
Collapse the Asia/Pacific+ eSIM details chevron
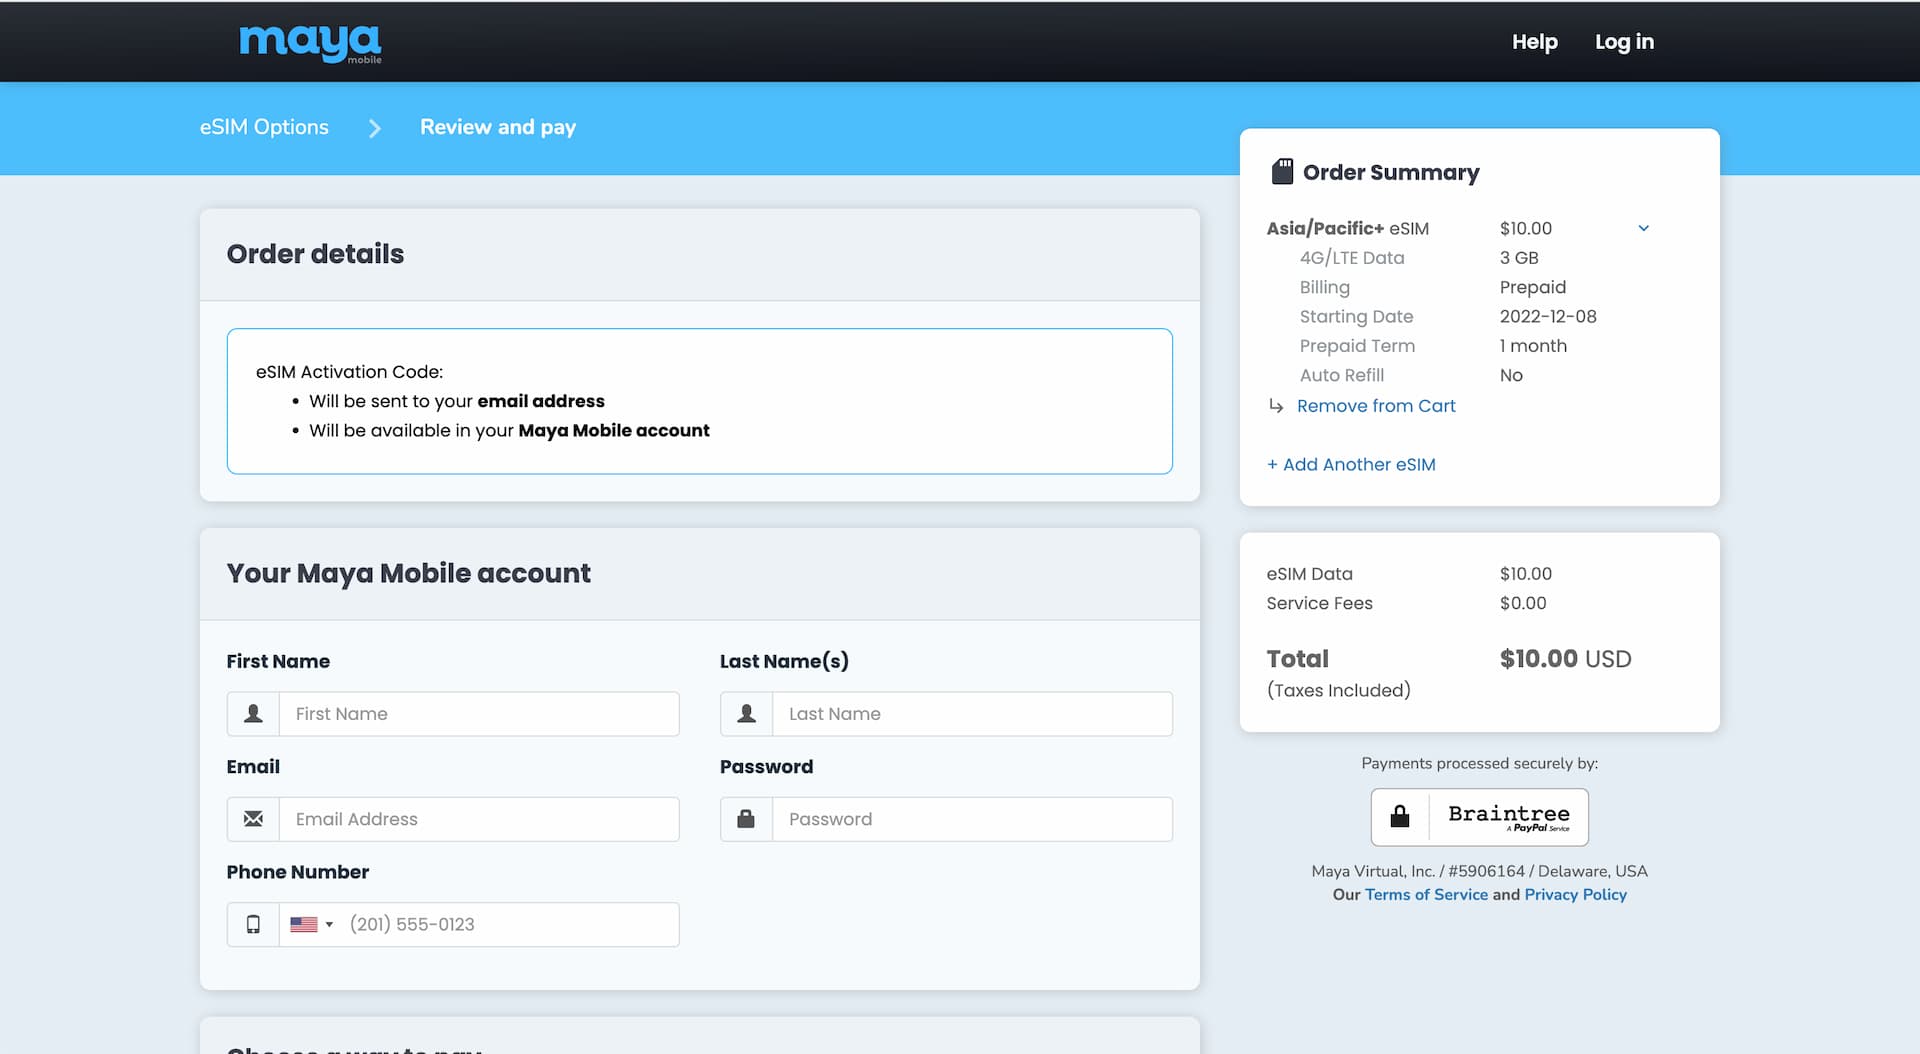pos(1643,228)
